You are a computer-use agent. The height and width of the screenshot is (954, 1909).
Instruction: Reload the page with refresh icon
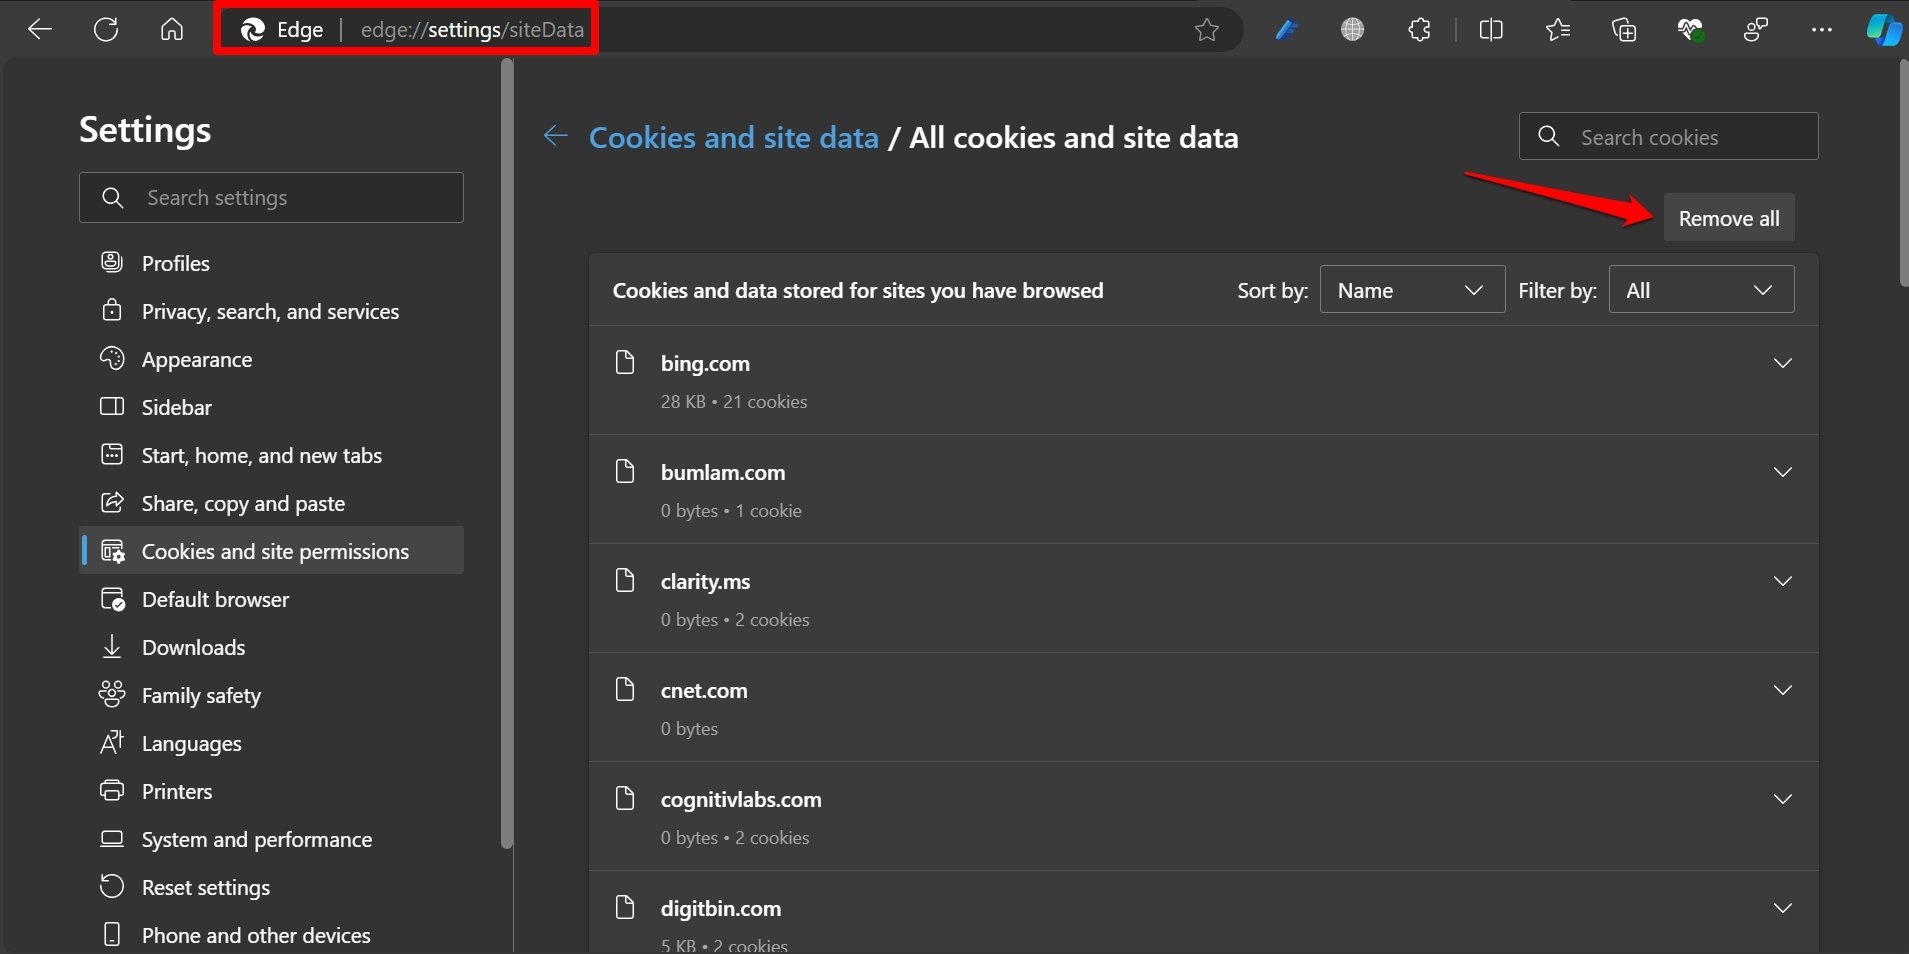[106, 30]
